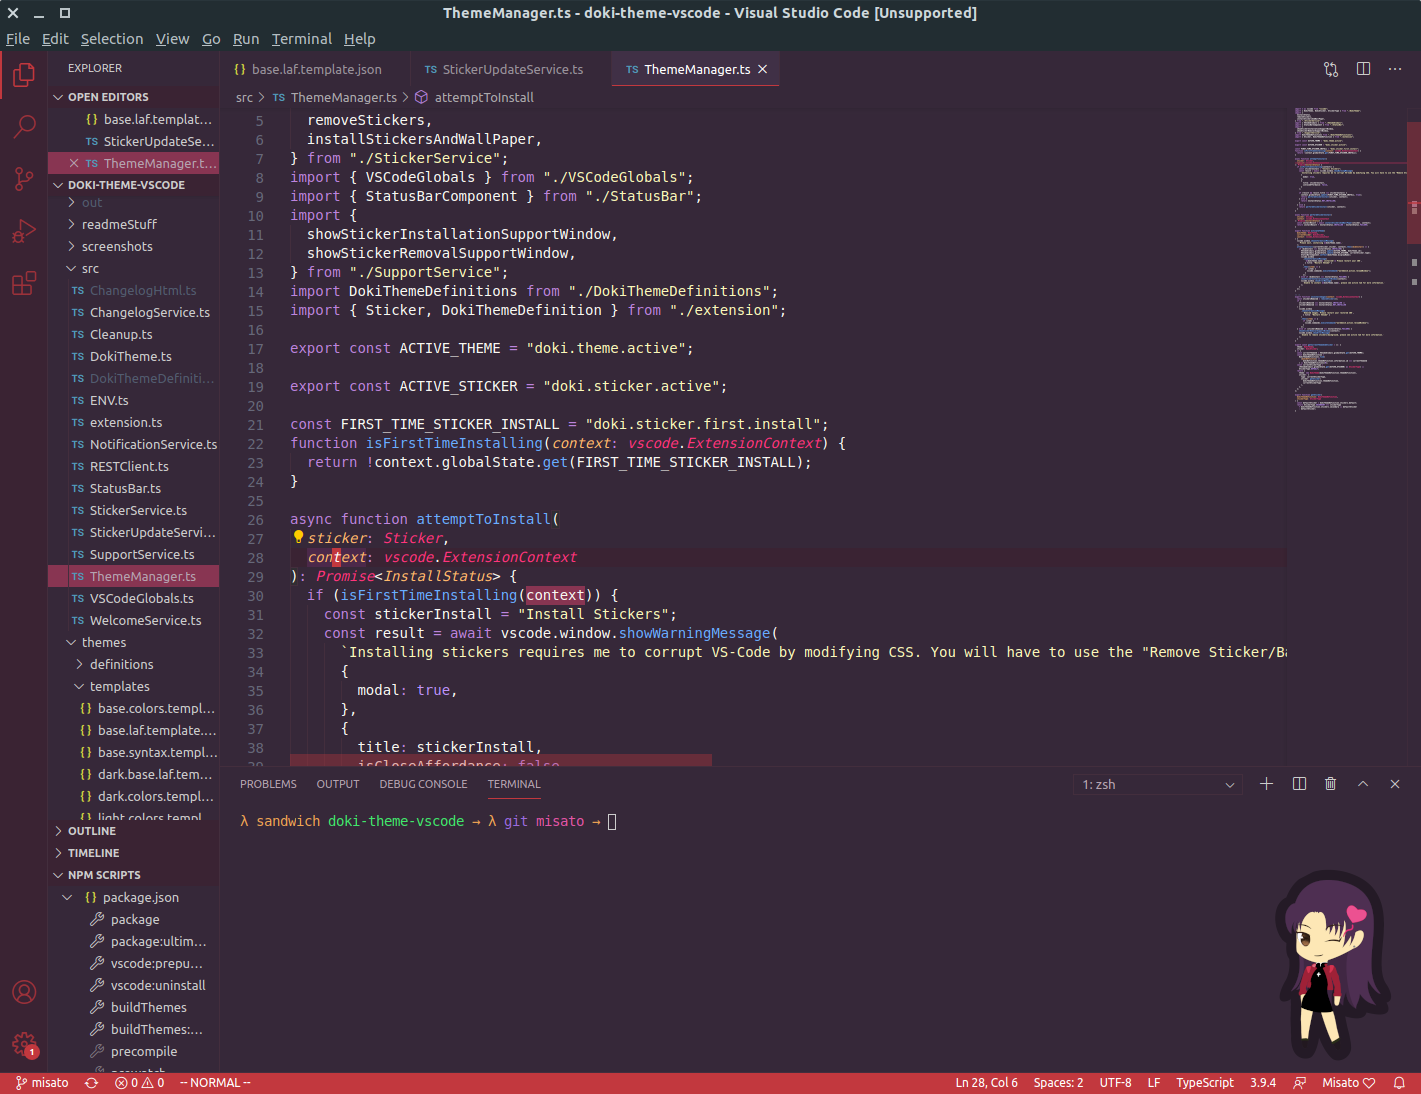Expand the readmeStuff folder

pos(119,224)
